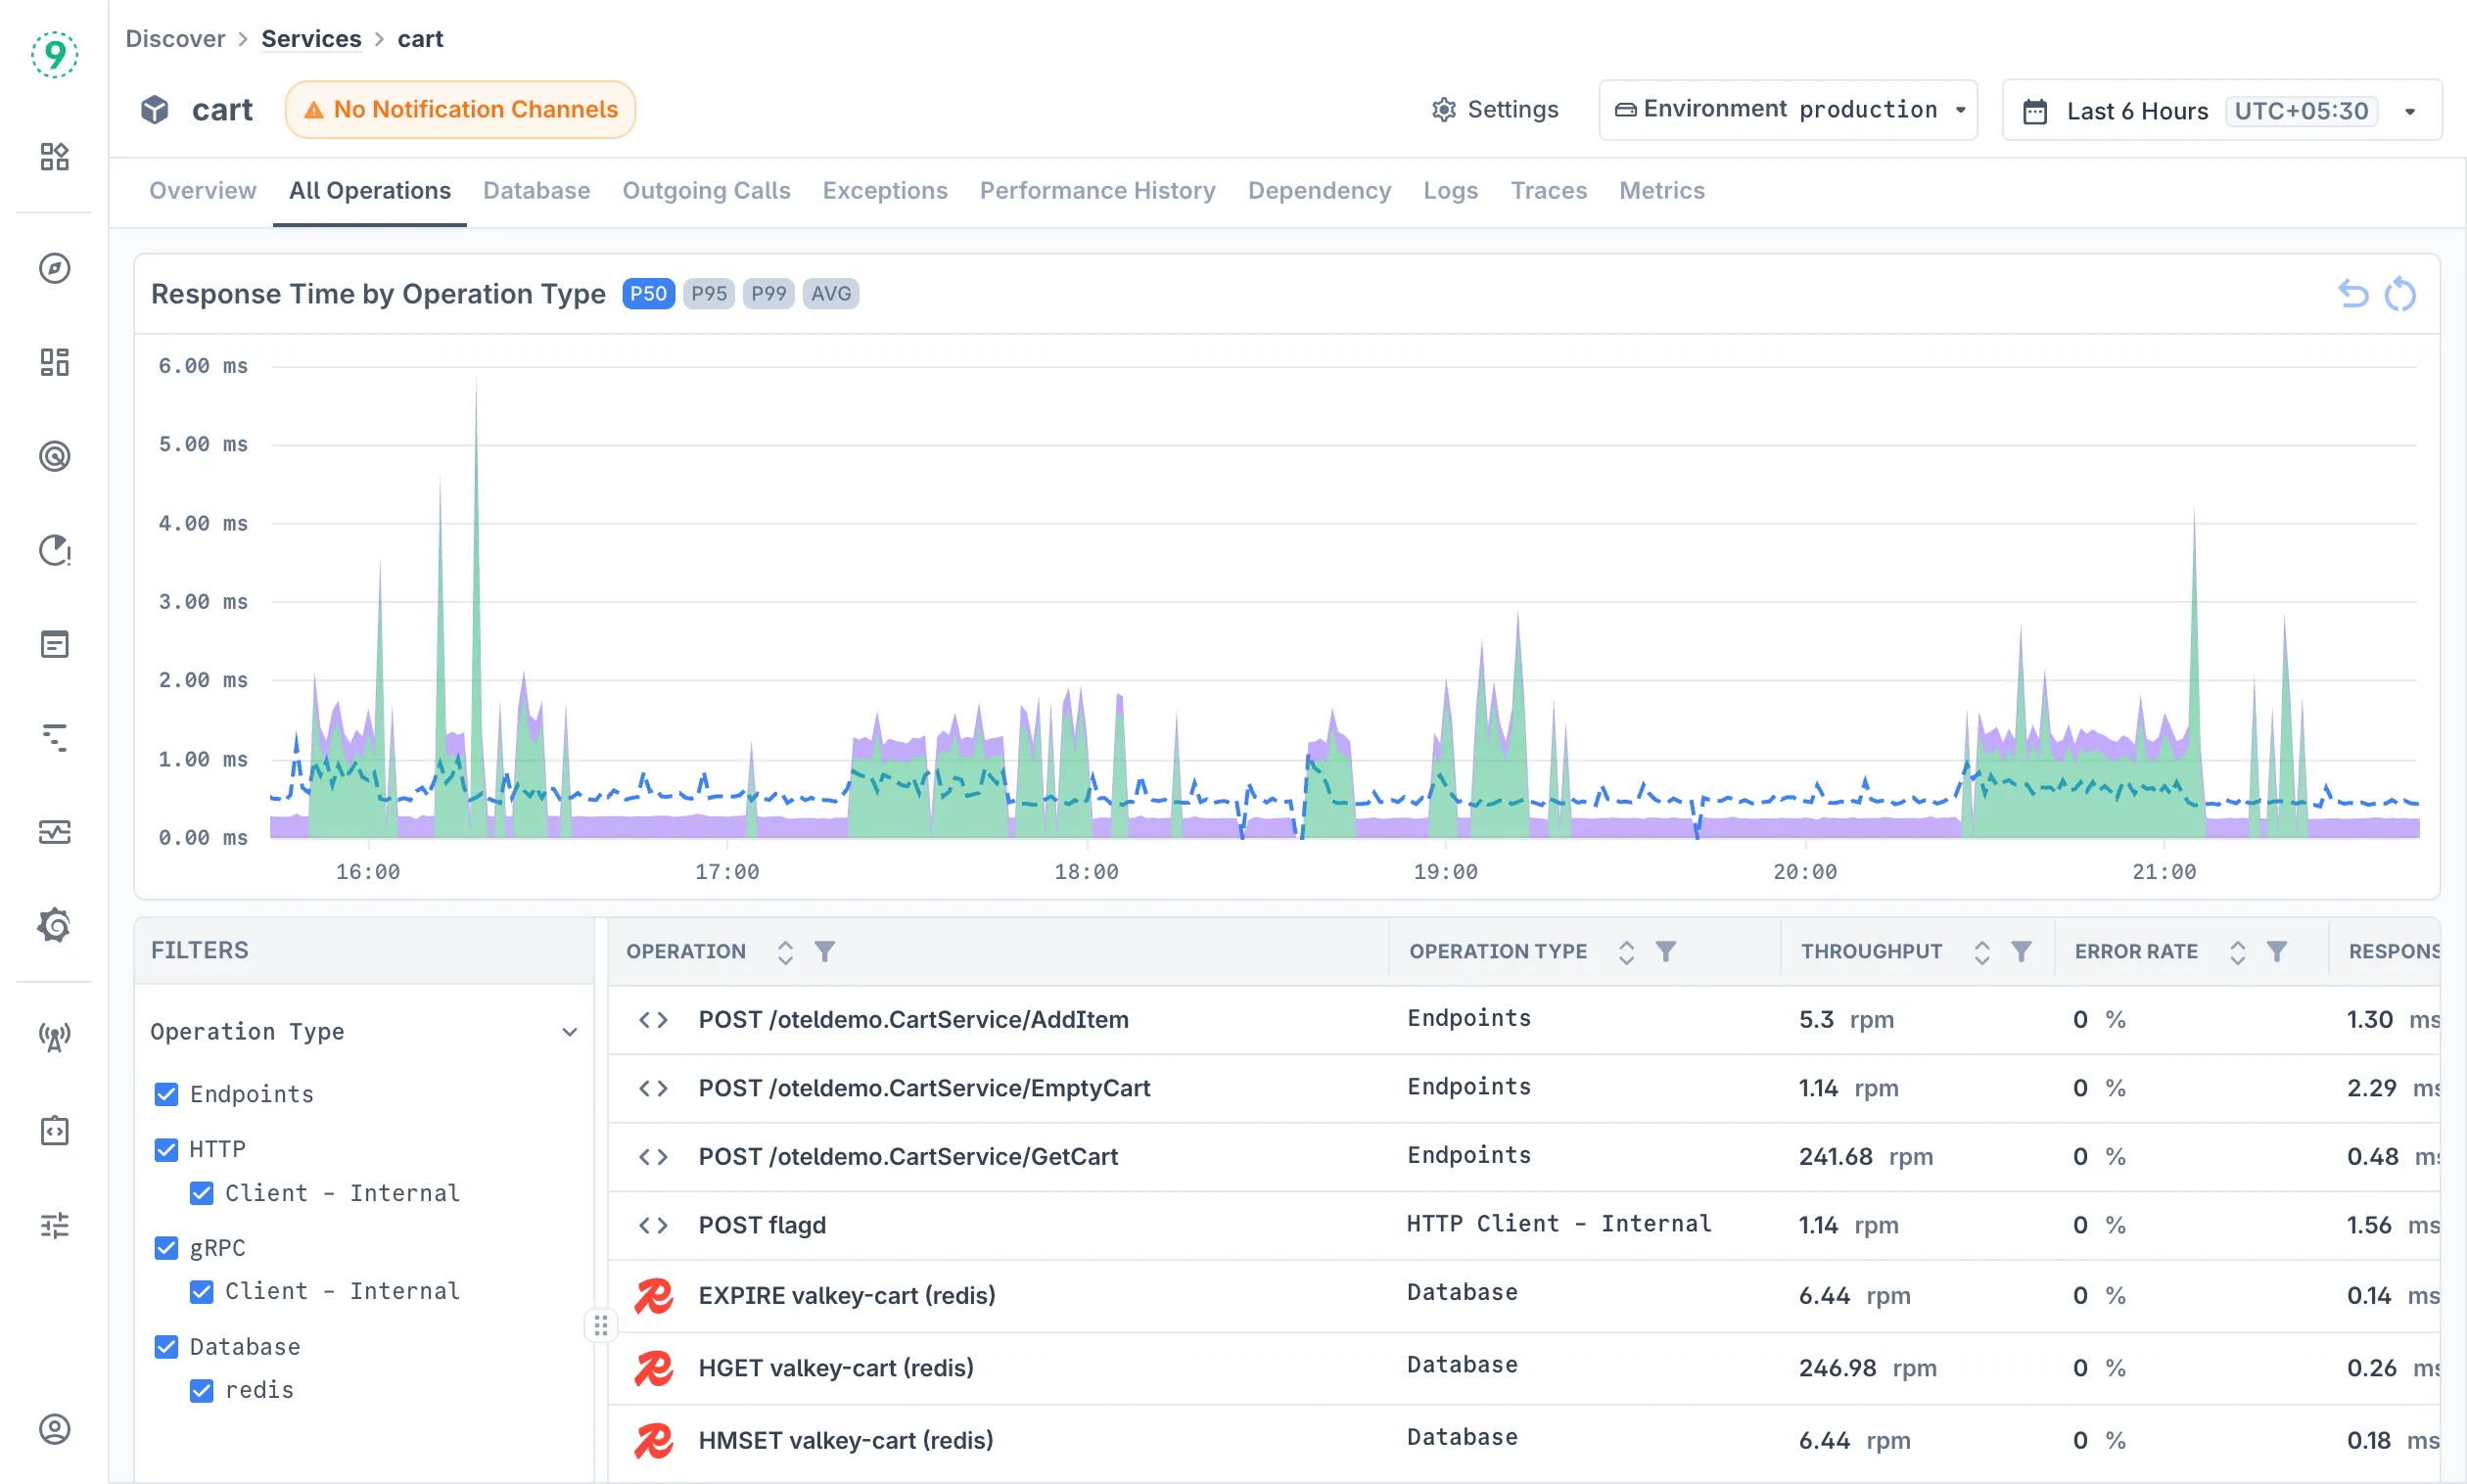Open the Performance History tab
2467x1484 pixels.
(x=1097, y=190)
